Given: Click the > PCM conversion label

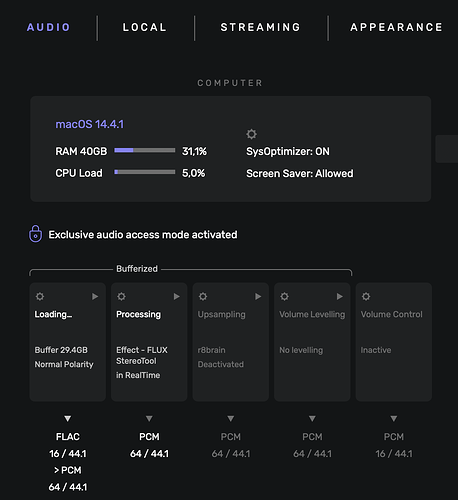Looking at the screenshot, I should tap(68, 470).
